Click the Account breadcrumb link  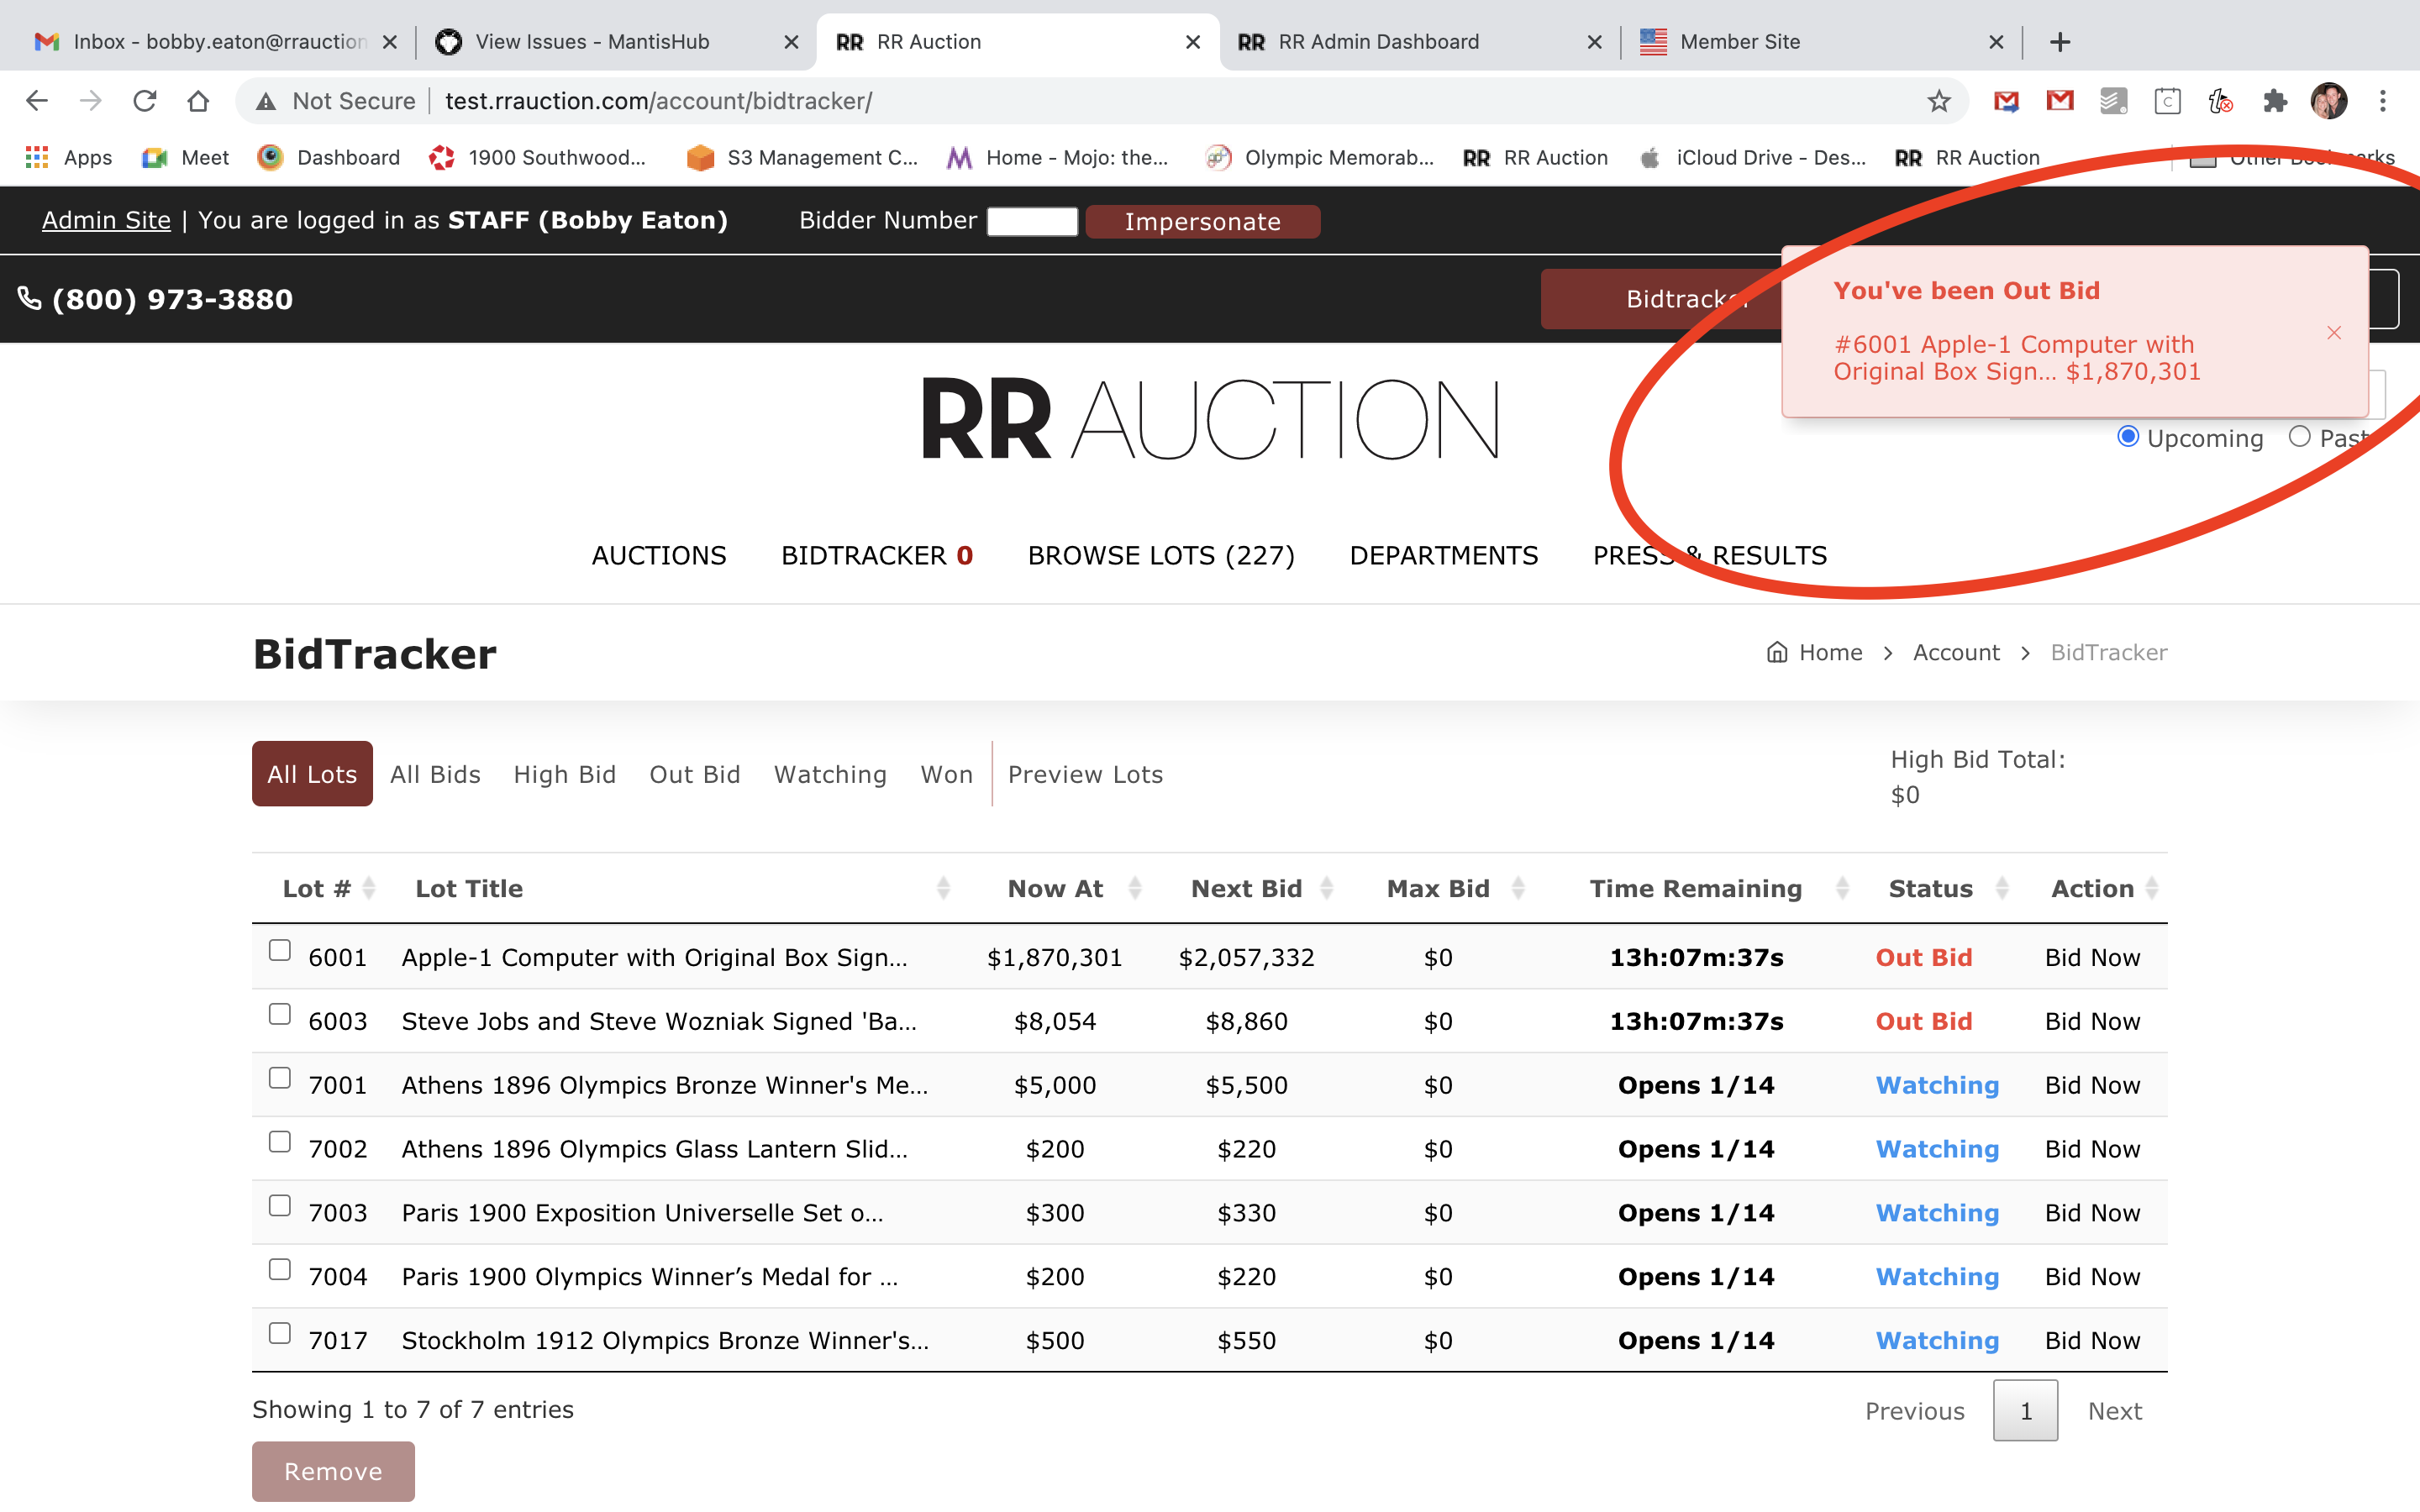tap(1956, 652)
